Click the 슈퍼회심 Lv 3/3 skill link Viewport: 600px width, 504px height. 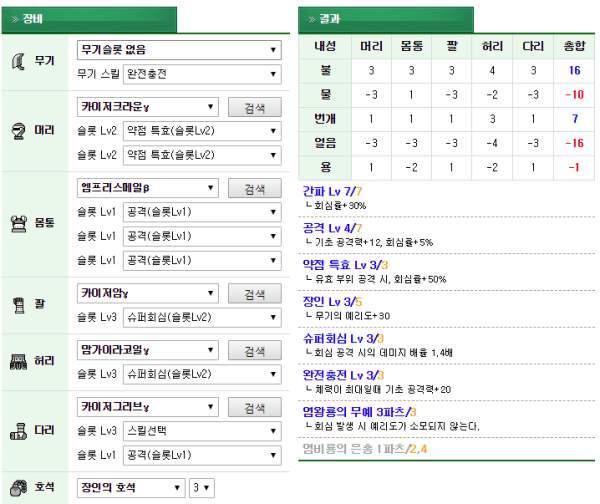tap(343, 338)
